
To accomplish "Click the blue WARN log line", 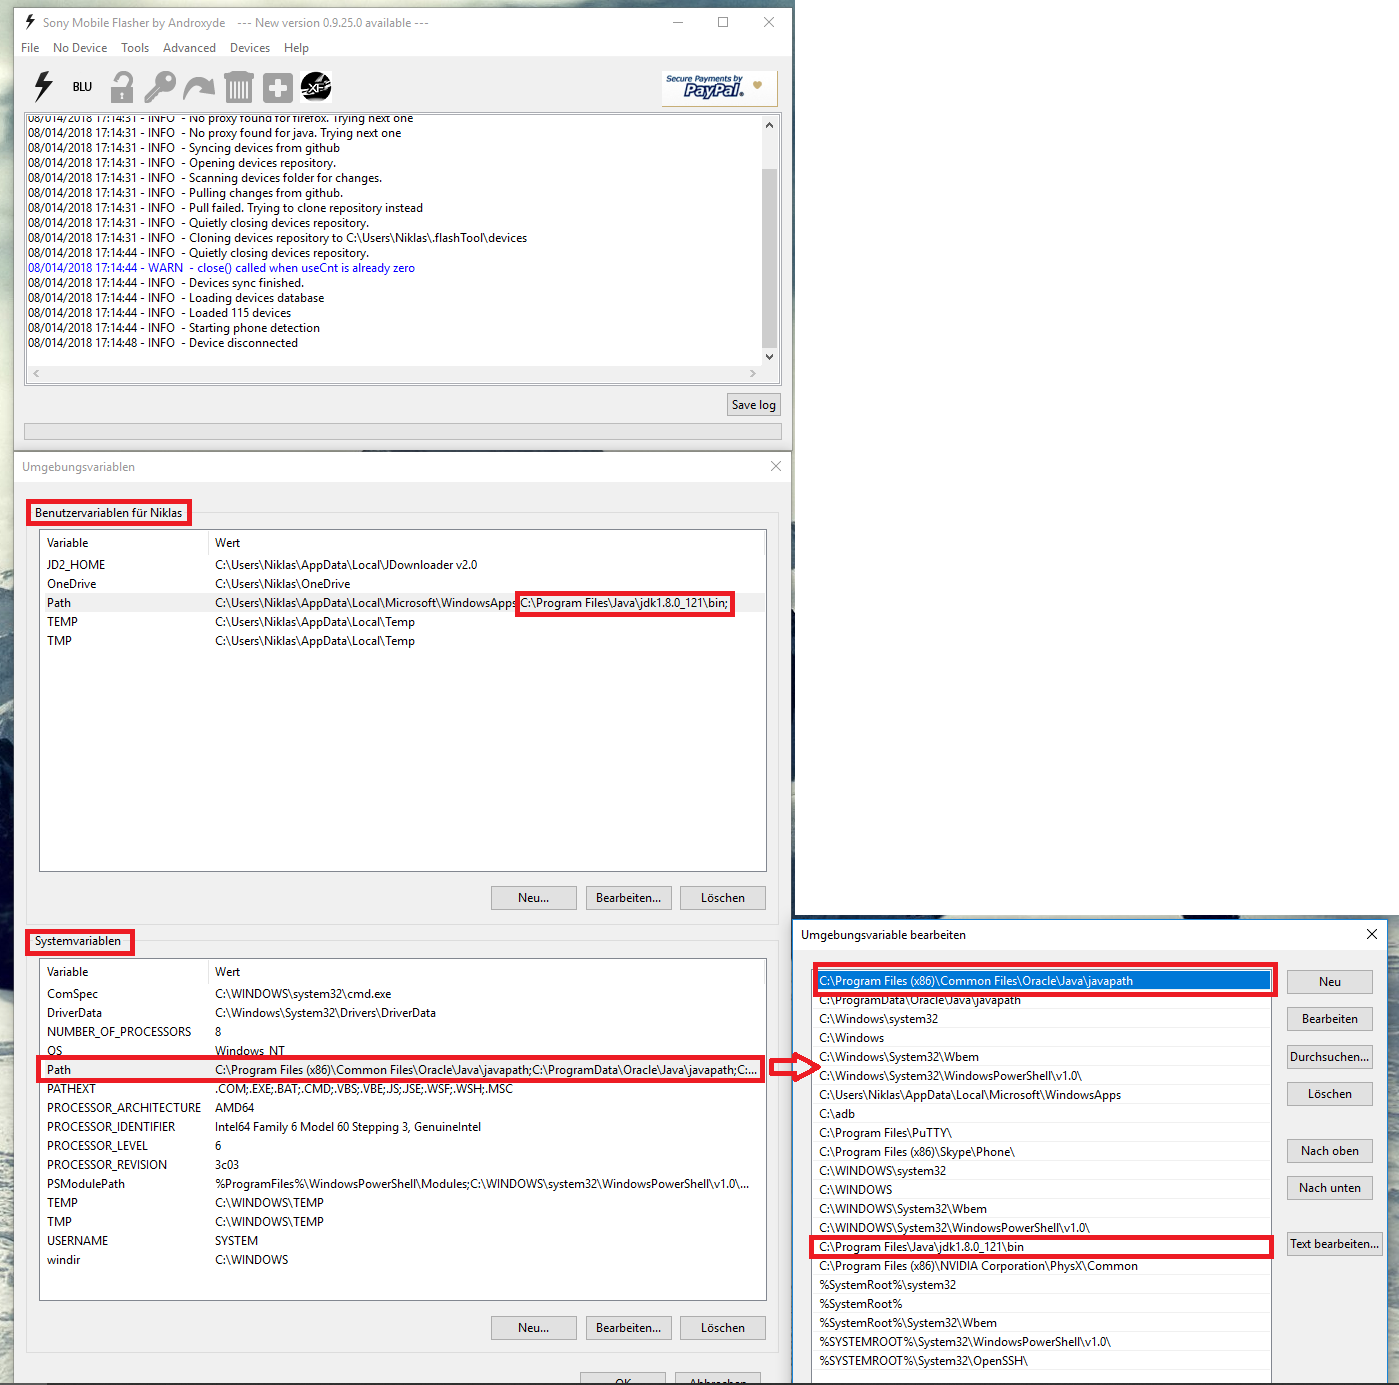I will (221, 268).
